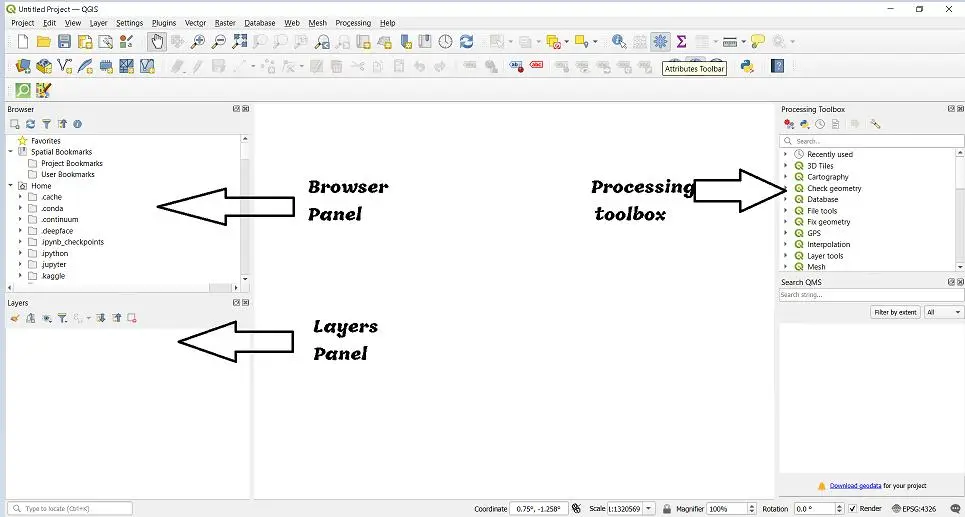This screenshot has width=965, height=517.
Task: Toggle the Render checkbox
Action: click(852, 509)
